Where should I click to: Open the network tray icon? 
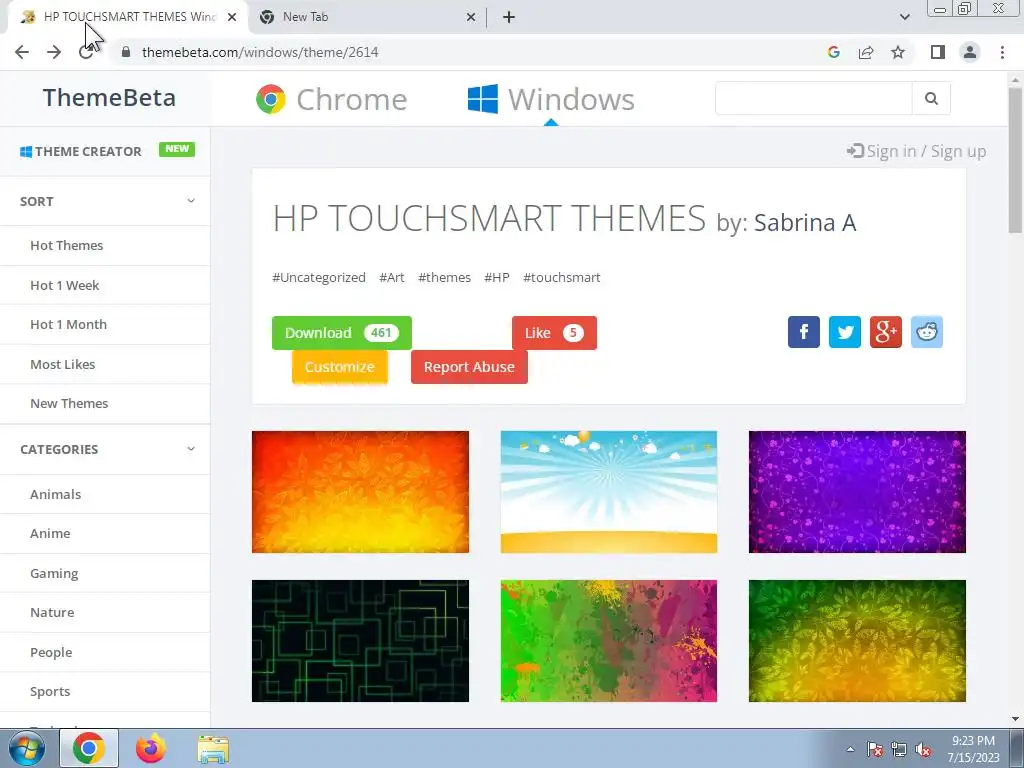pos(899,750)
